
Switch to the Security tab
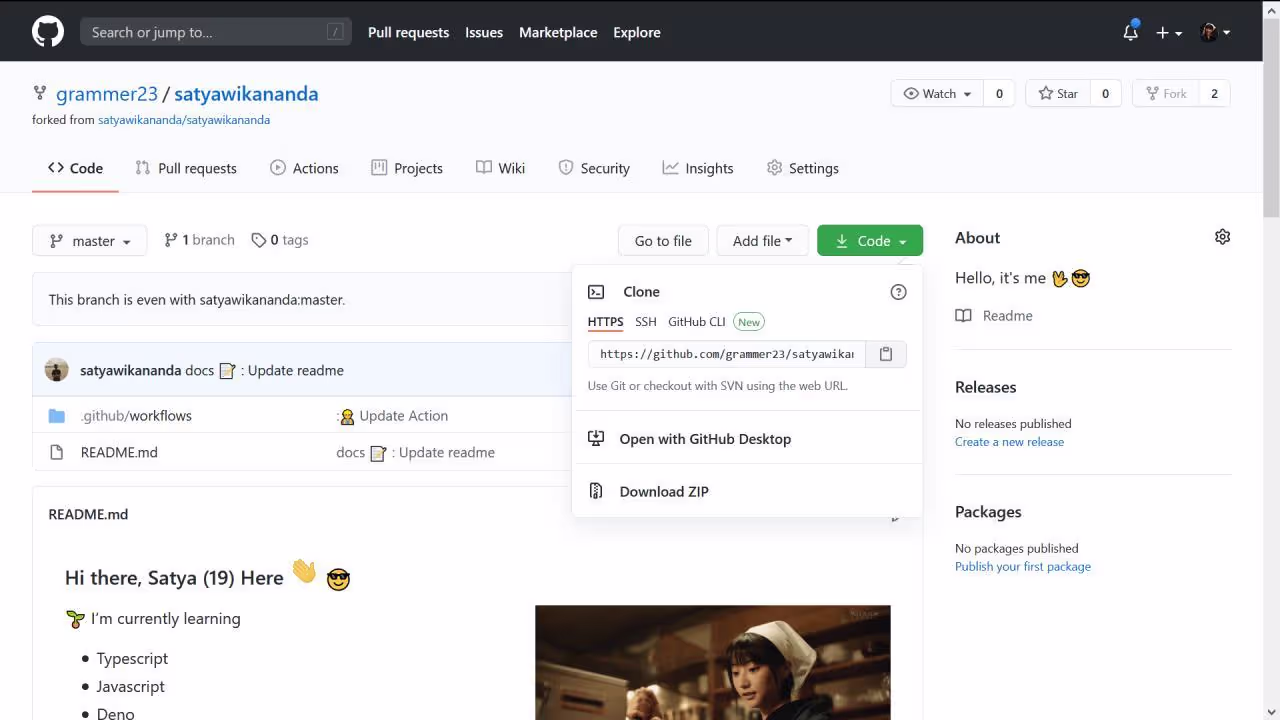tap(594, 168)
